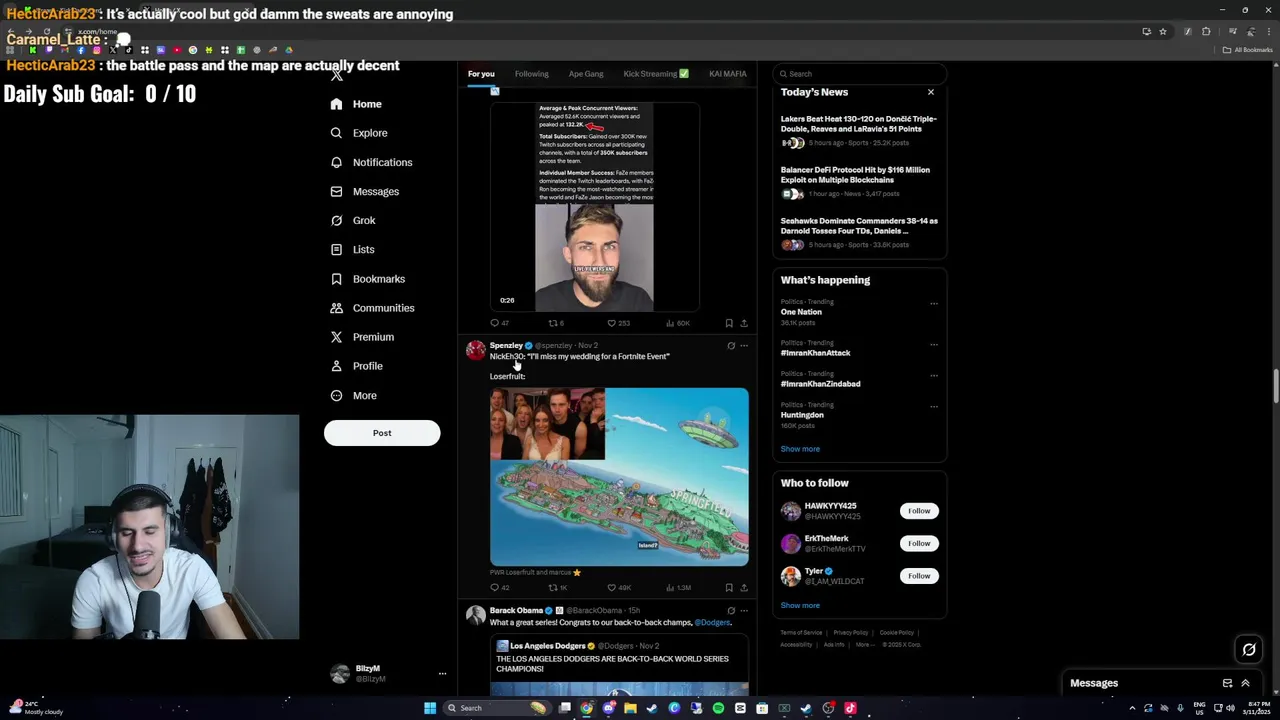Open BilzyM account menu dots

442,674
